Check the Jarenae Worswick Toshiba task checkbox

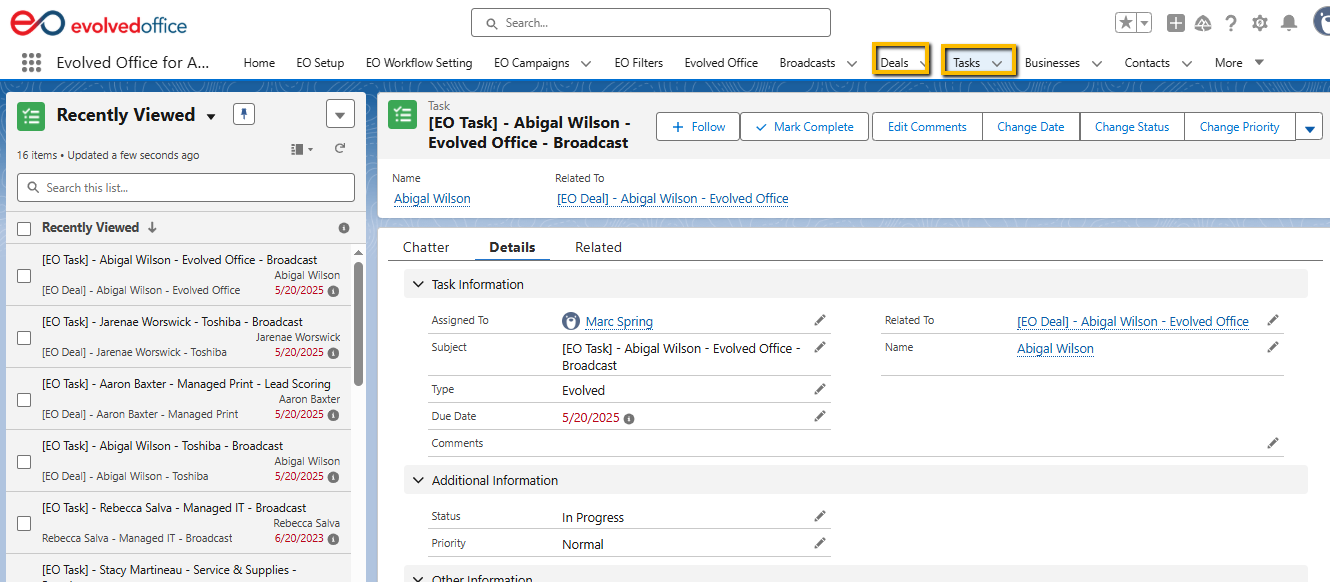pos(24,338)
